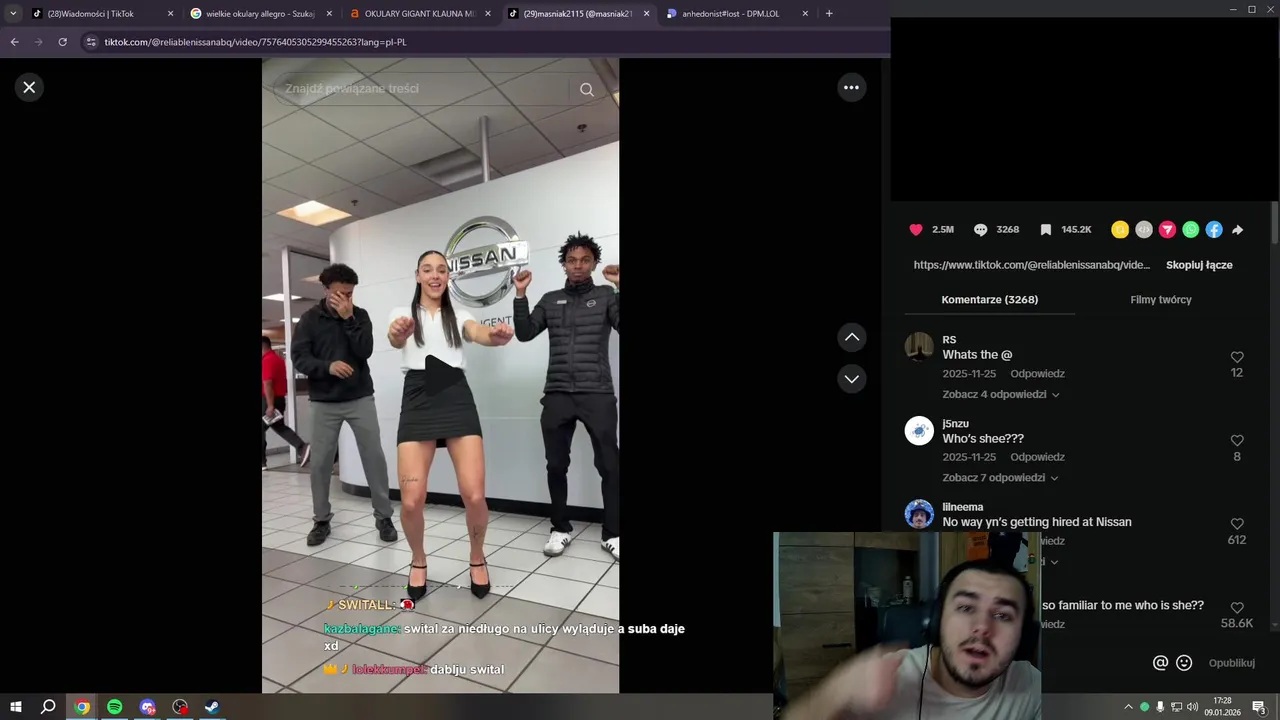Click the site info icon in address bar
The image size is (1280, 720).
coord(91,42)
